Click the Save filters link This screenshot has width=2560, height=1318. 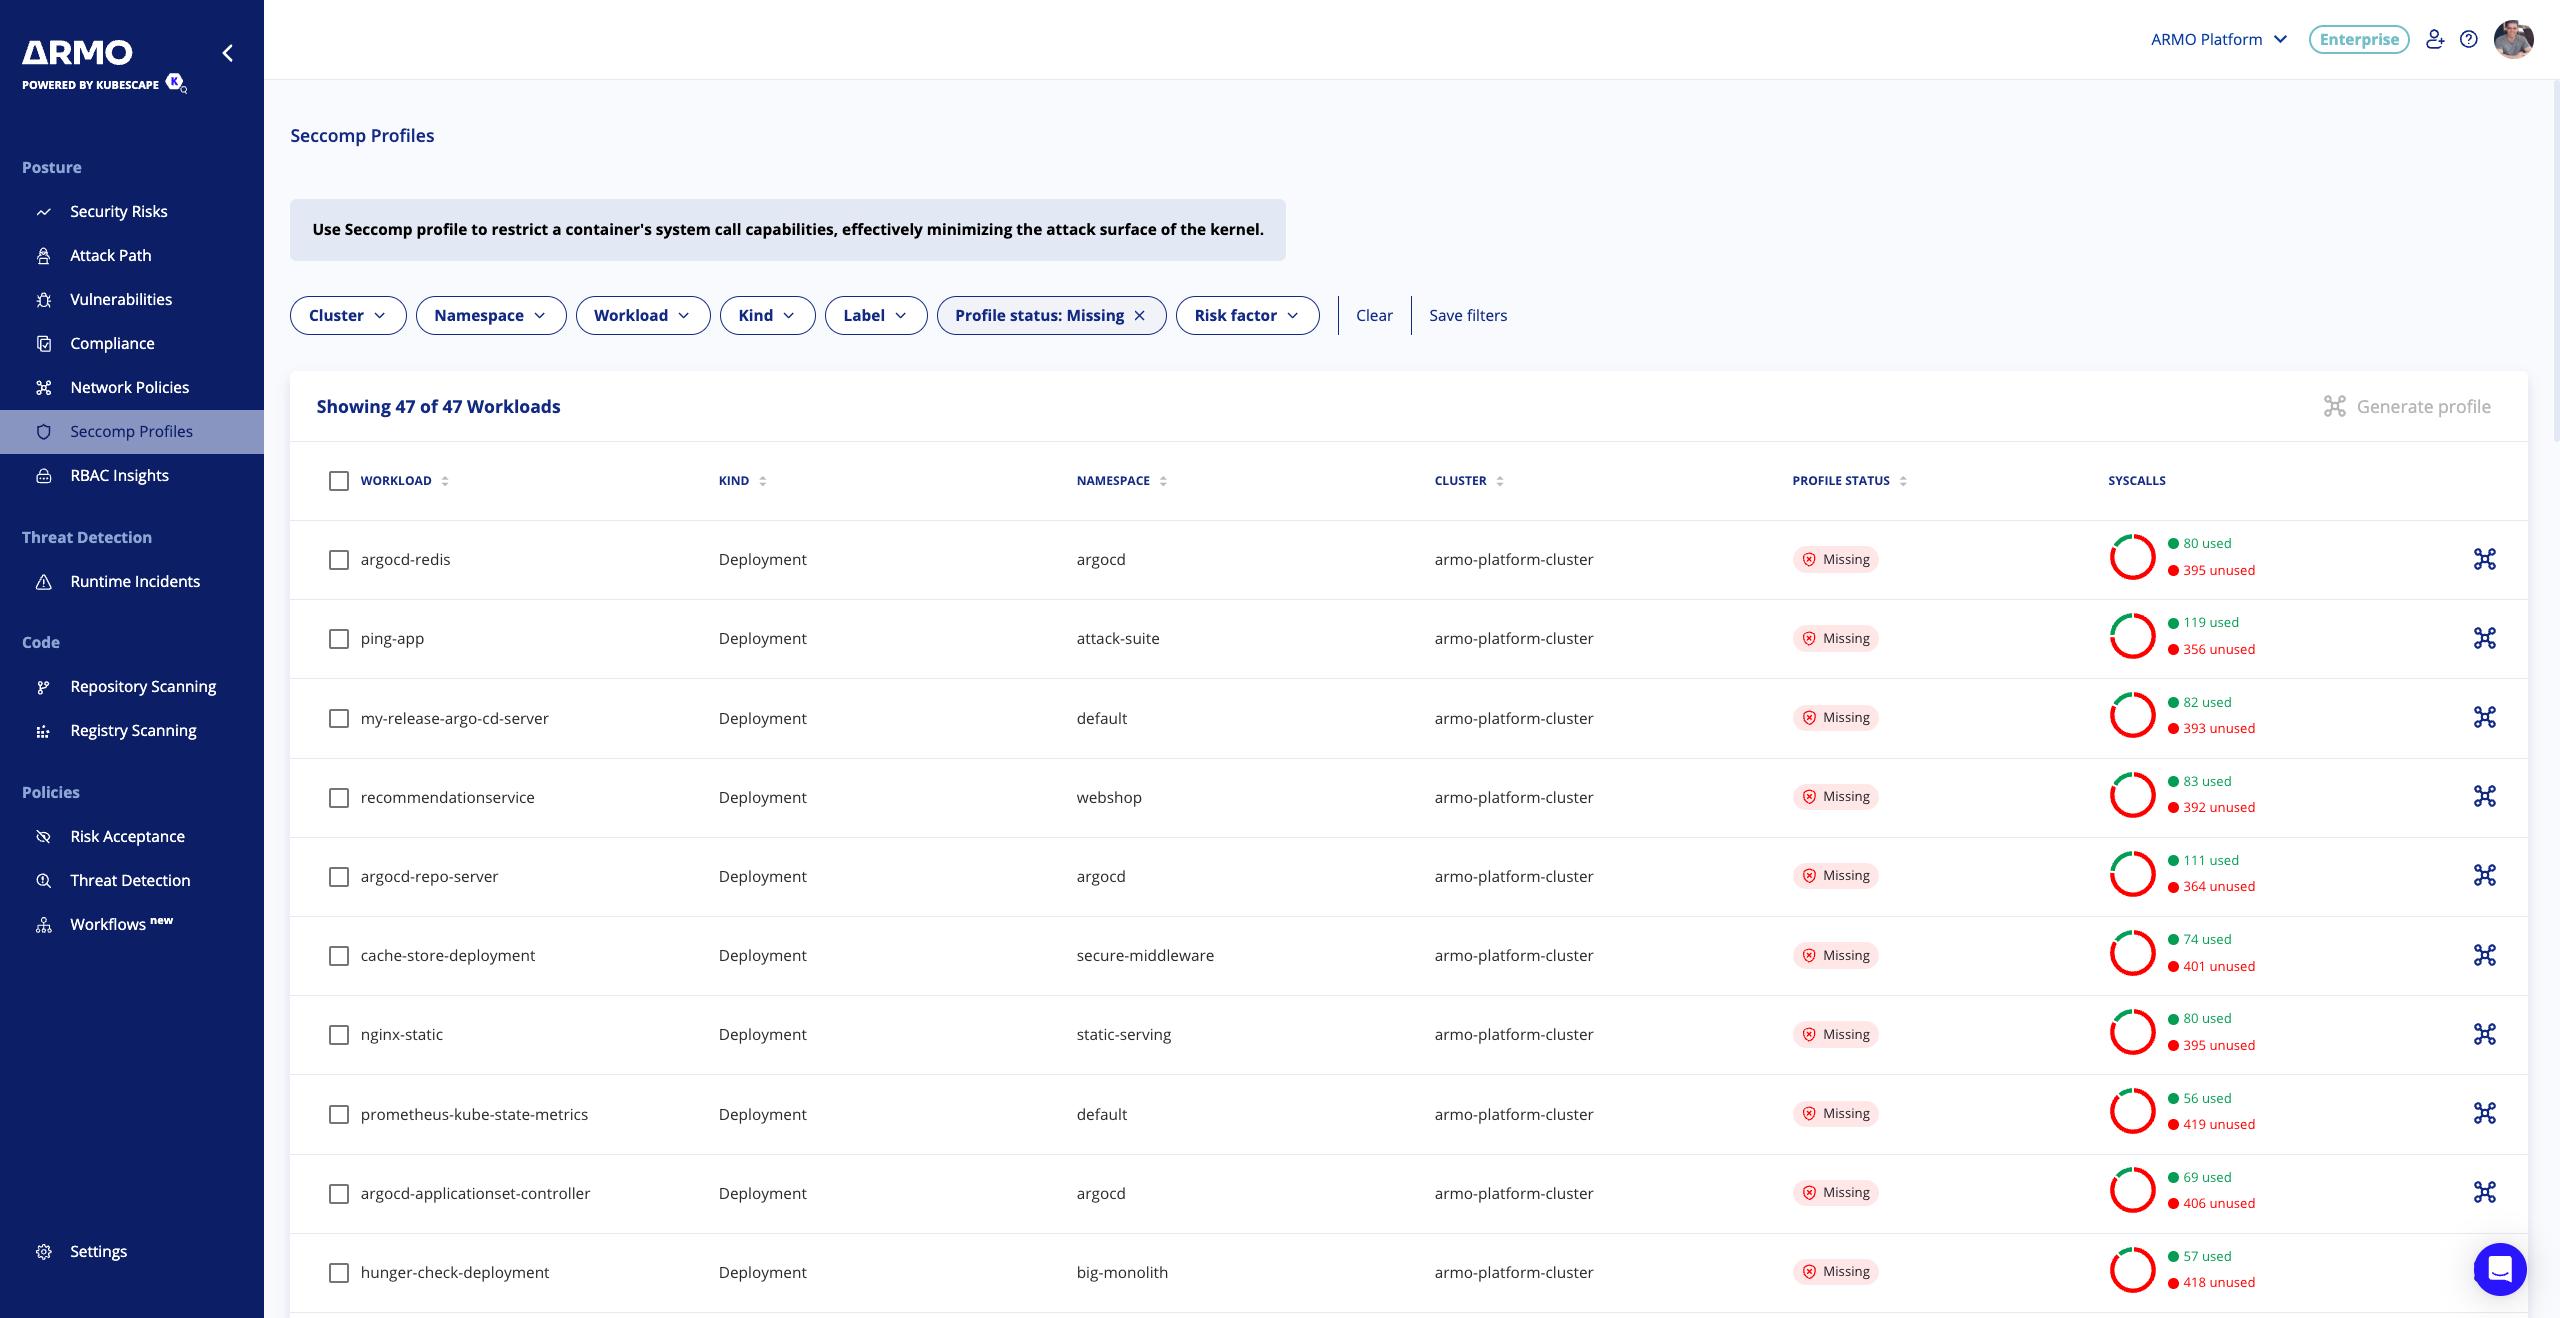point(1467,316)
